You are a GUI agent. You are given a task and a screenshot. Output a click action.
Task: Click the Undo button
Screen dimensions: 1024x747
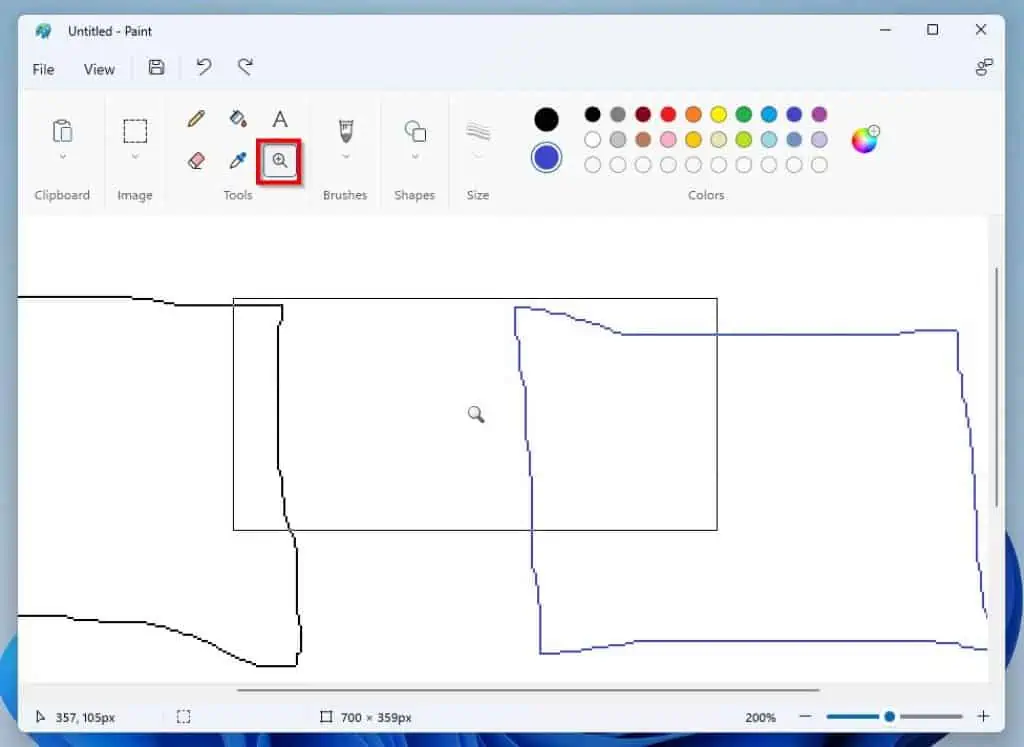click(203, 67)
